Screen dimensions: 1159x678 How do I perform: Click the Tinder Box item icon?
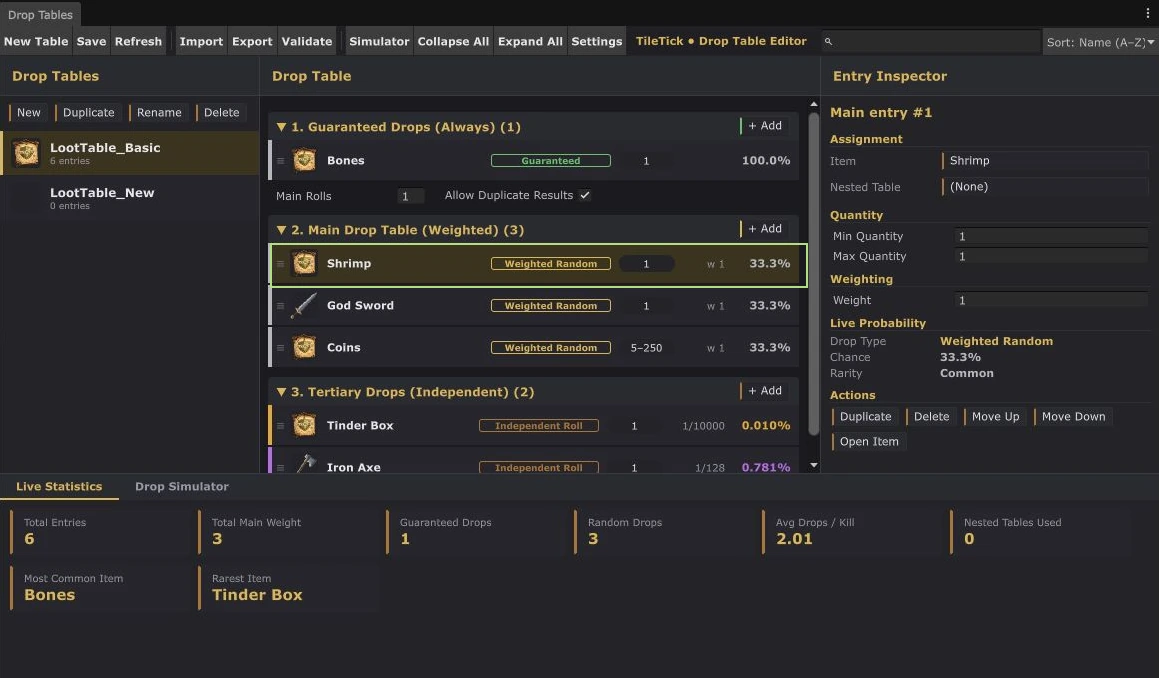tap(304, 425)
